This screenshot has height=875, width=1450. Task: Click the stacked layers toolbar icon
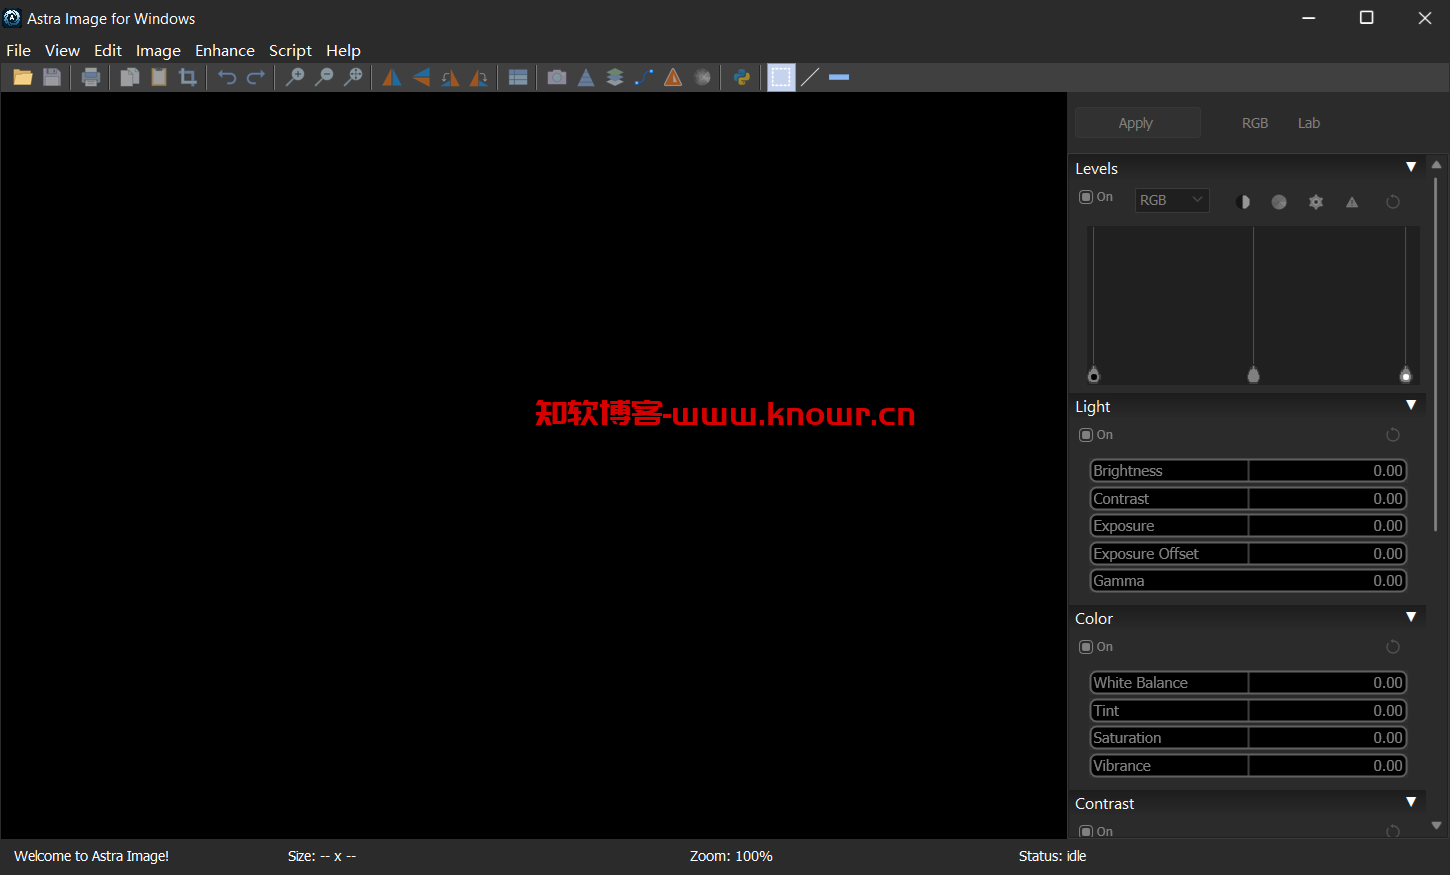615,77
